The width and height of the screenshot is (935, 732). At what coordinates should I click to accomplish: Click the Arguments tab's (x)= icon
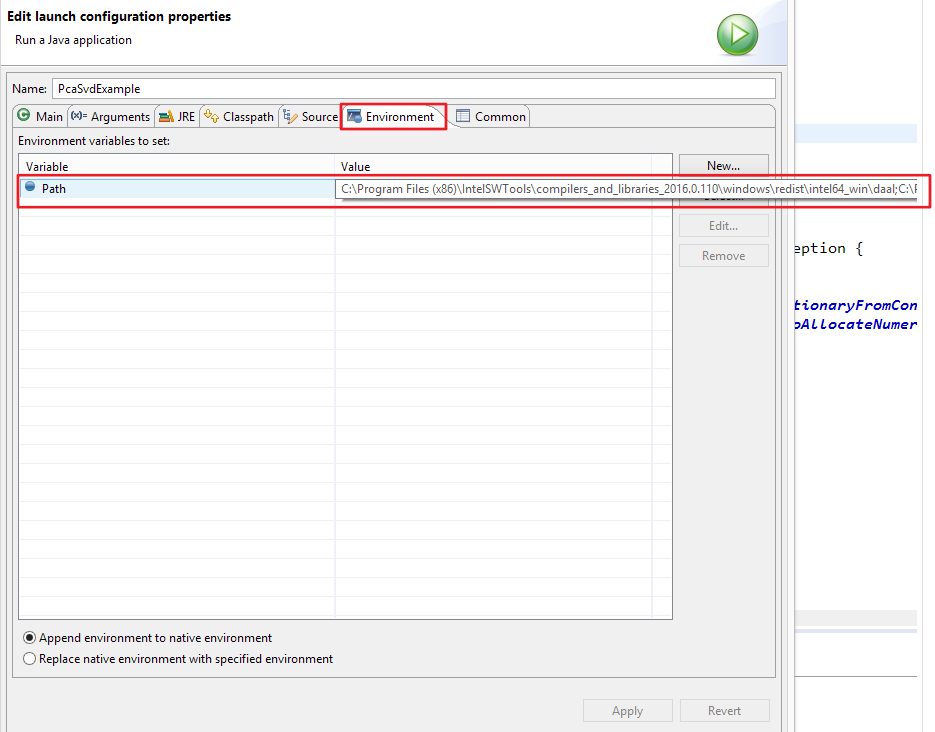(79, 117)
